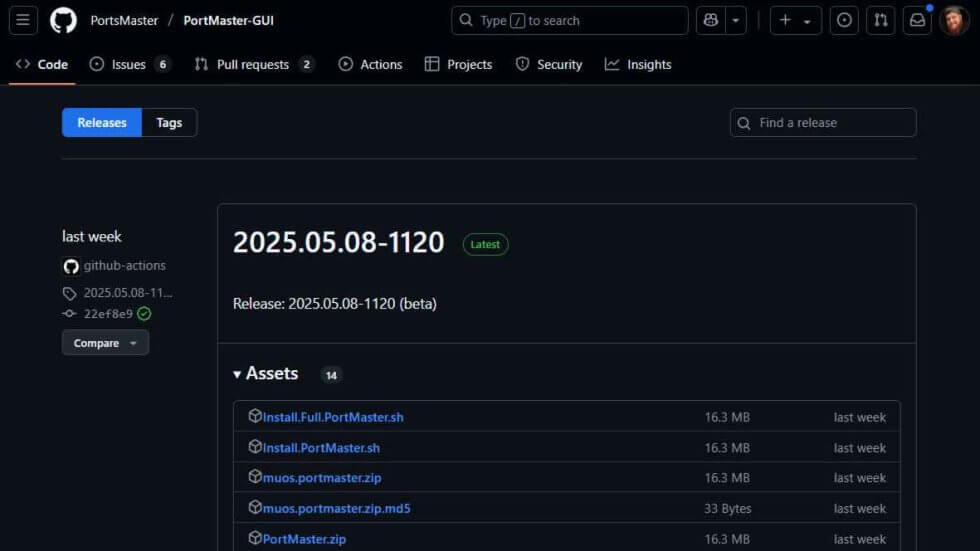Screen dimensions: 980x551
Task: Open the pull requests header icon
Action: pos(881,20)
